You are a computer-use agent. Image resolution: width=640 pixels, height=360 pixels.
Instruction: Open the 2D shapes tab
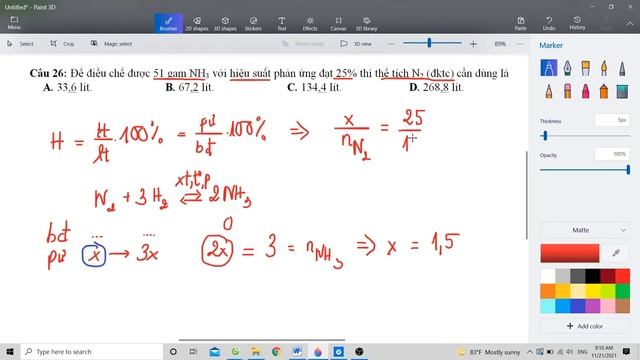pyautogui.click(x=197, y=23)
